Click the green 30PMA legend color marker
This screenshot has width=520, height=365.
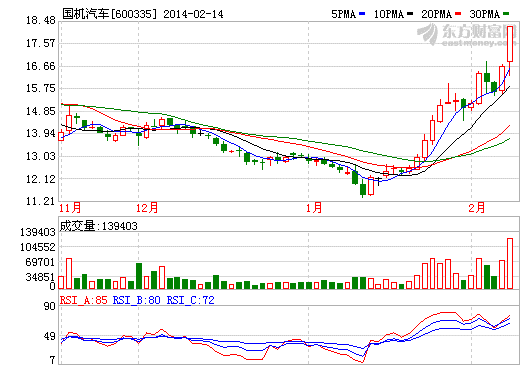(506, 14)
